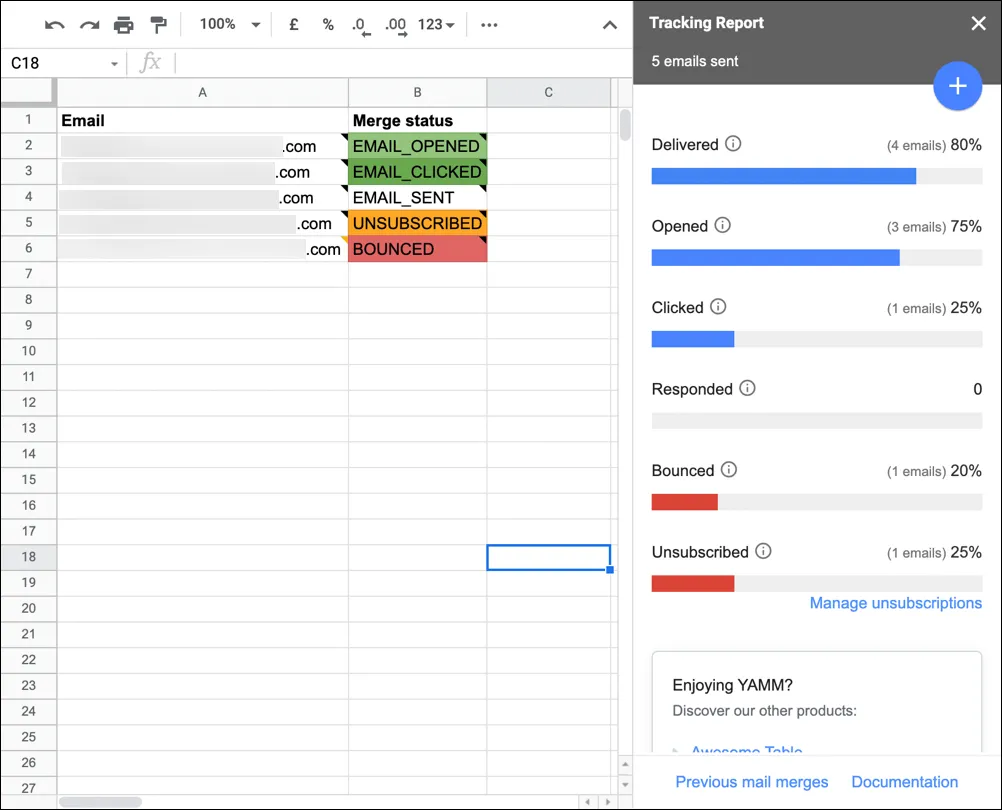The image size is (1002, 810).
Task: Click the Undo icon in the toolbar
Action: click(54, 25)
